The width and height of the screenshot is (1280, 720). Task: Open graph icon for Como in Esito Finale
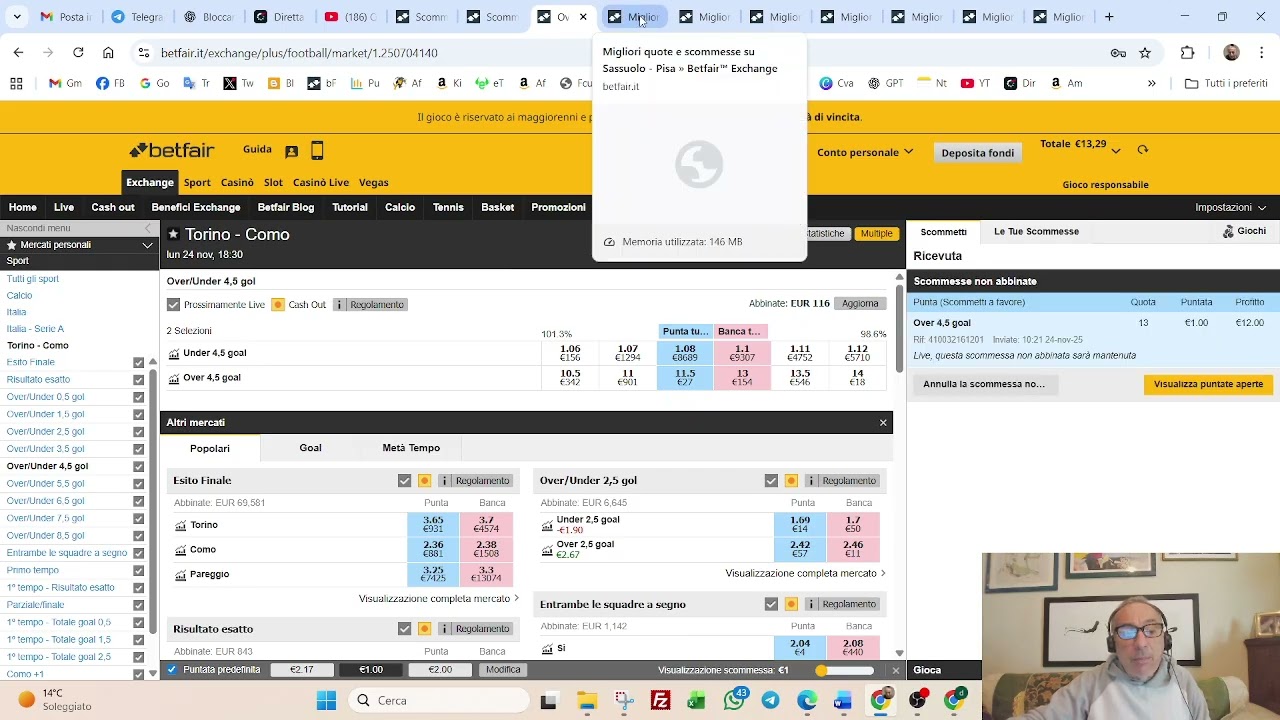[x=181, y=550]
